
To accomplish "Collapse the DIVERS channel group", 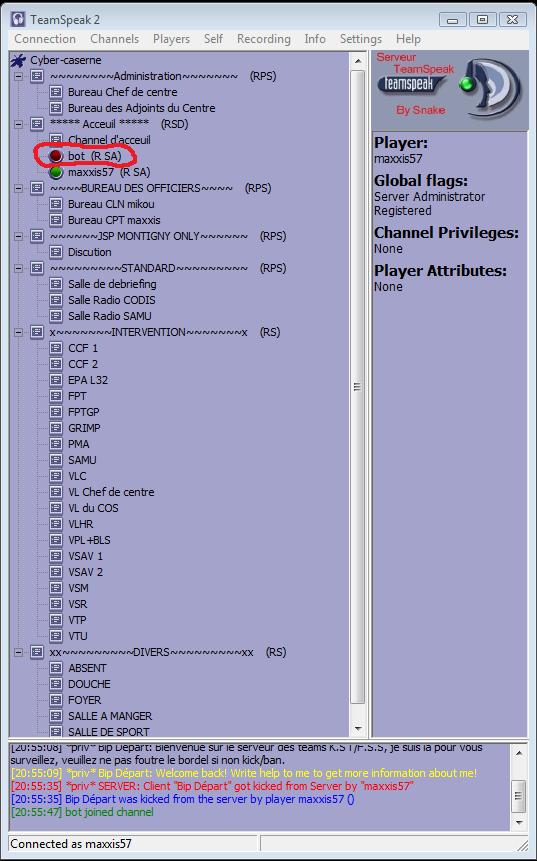I will pos(19,652).
